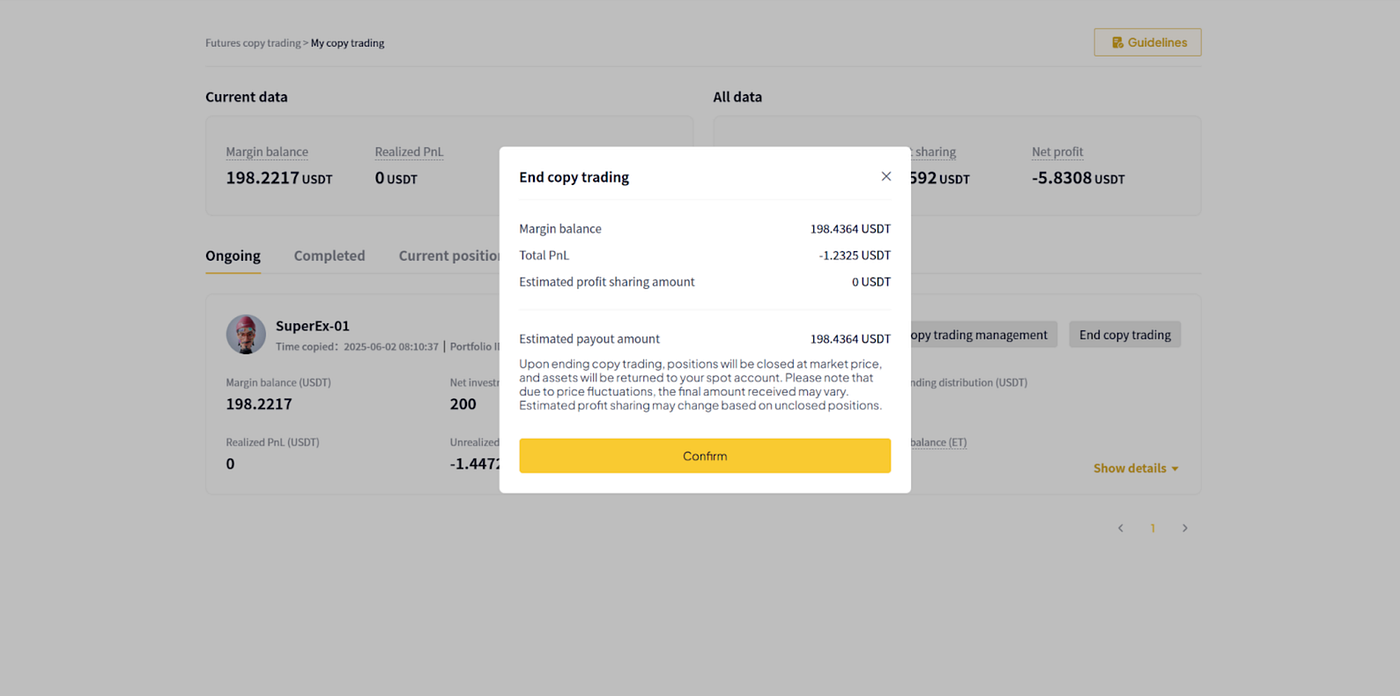Image resolution: width=1400 pixels, height=696 pixels.
Task: Click the SuperEx-01 trader name
Action: pos(313,326)
